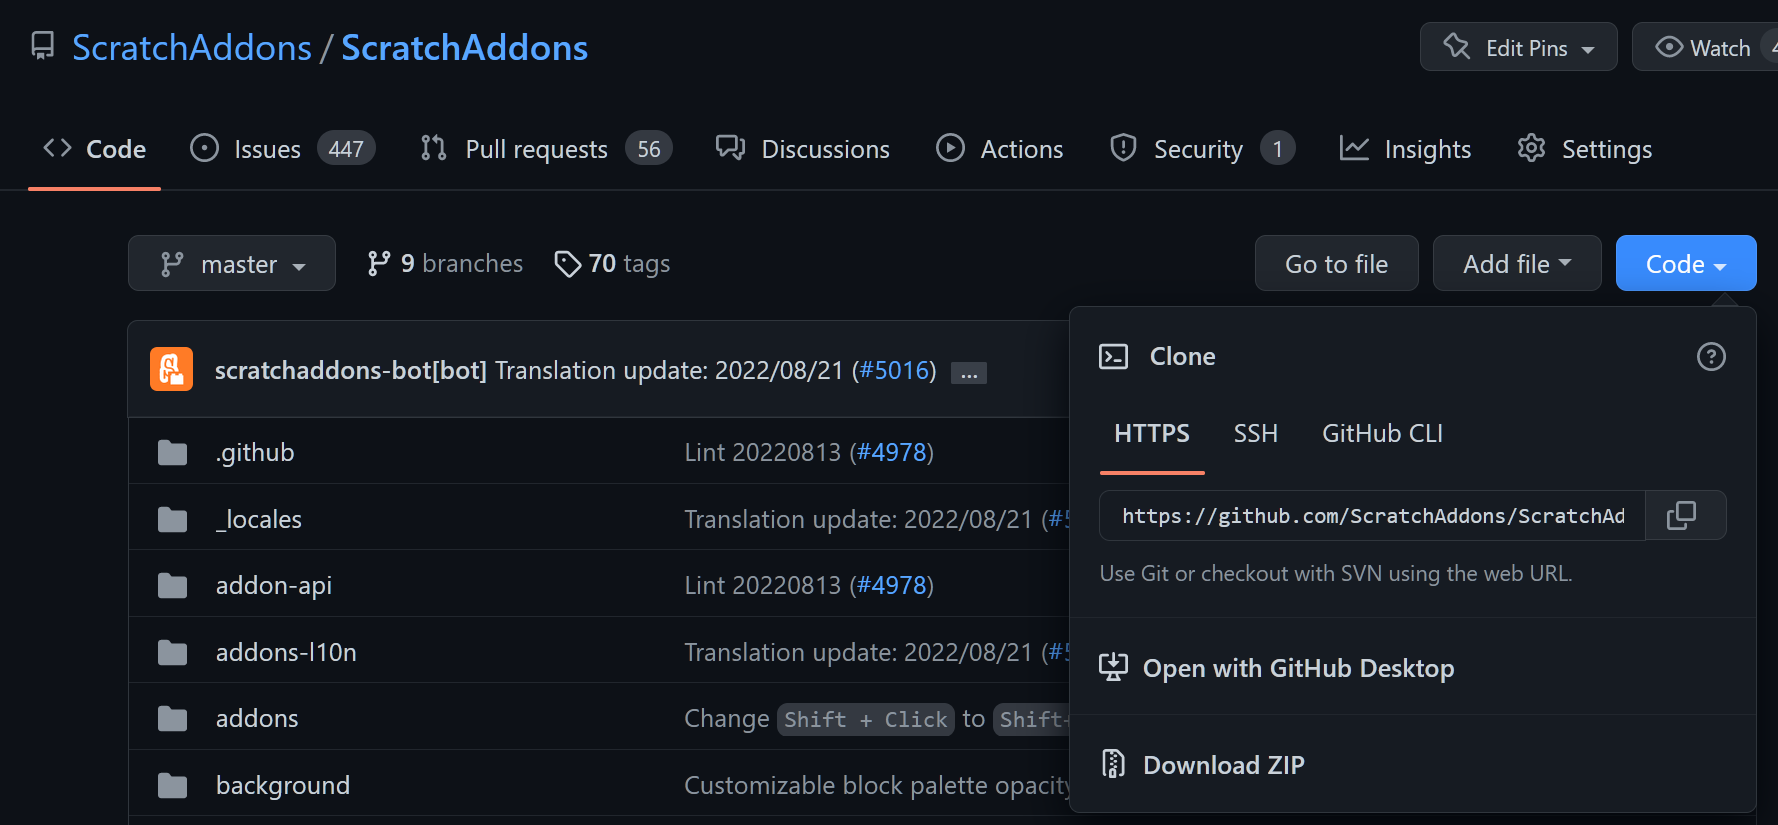Screen dimensions: 1778x825
Task: Click the Open with GitHub Desktop option
Action: [1298, 668]
